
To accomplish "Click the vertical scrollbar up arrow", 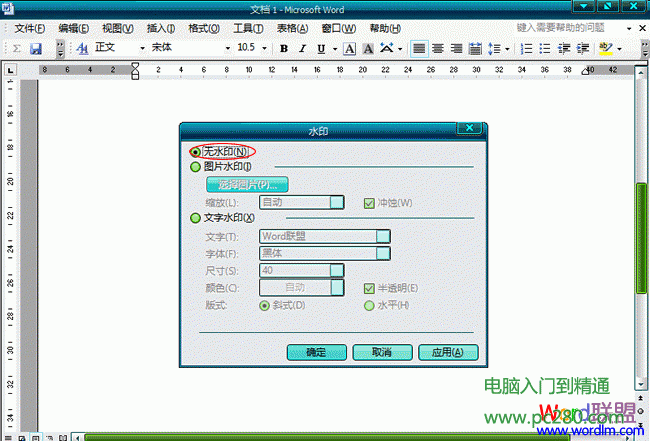I will click(x=641, y=73).
